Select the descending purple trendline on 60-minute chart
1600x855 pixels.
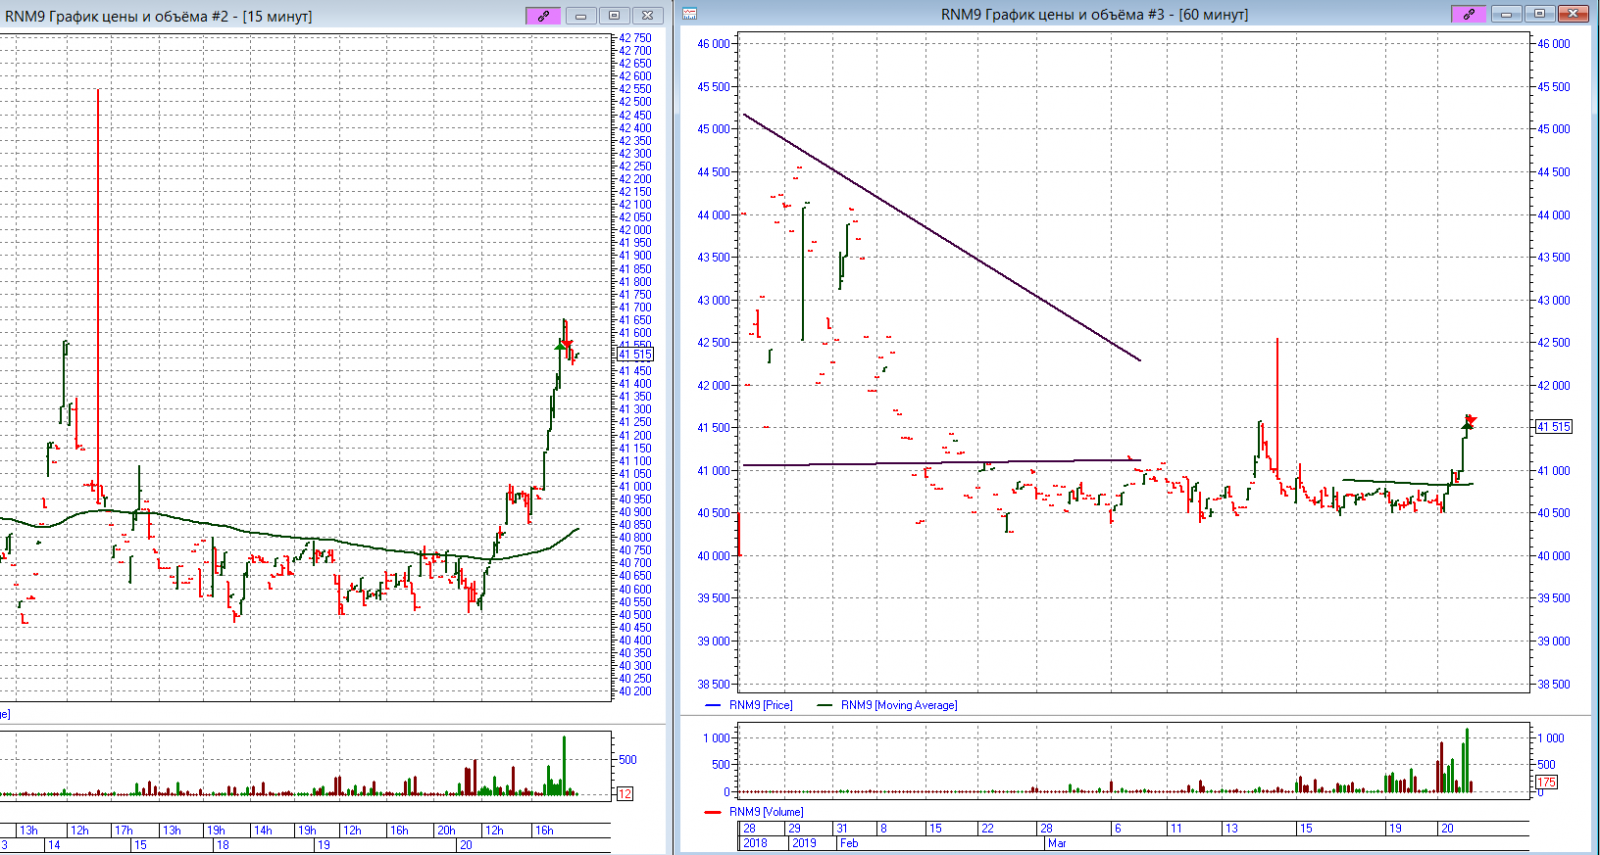940,237
